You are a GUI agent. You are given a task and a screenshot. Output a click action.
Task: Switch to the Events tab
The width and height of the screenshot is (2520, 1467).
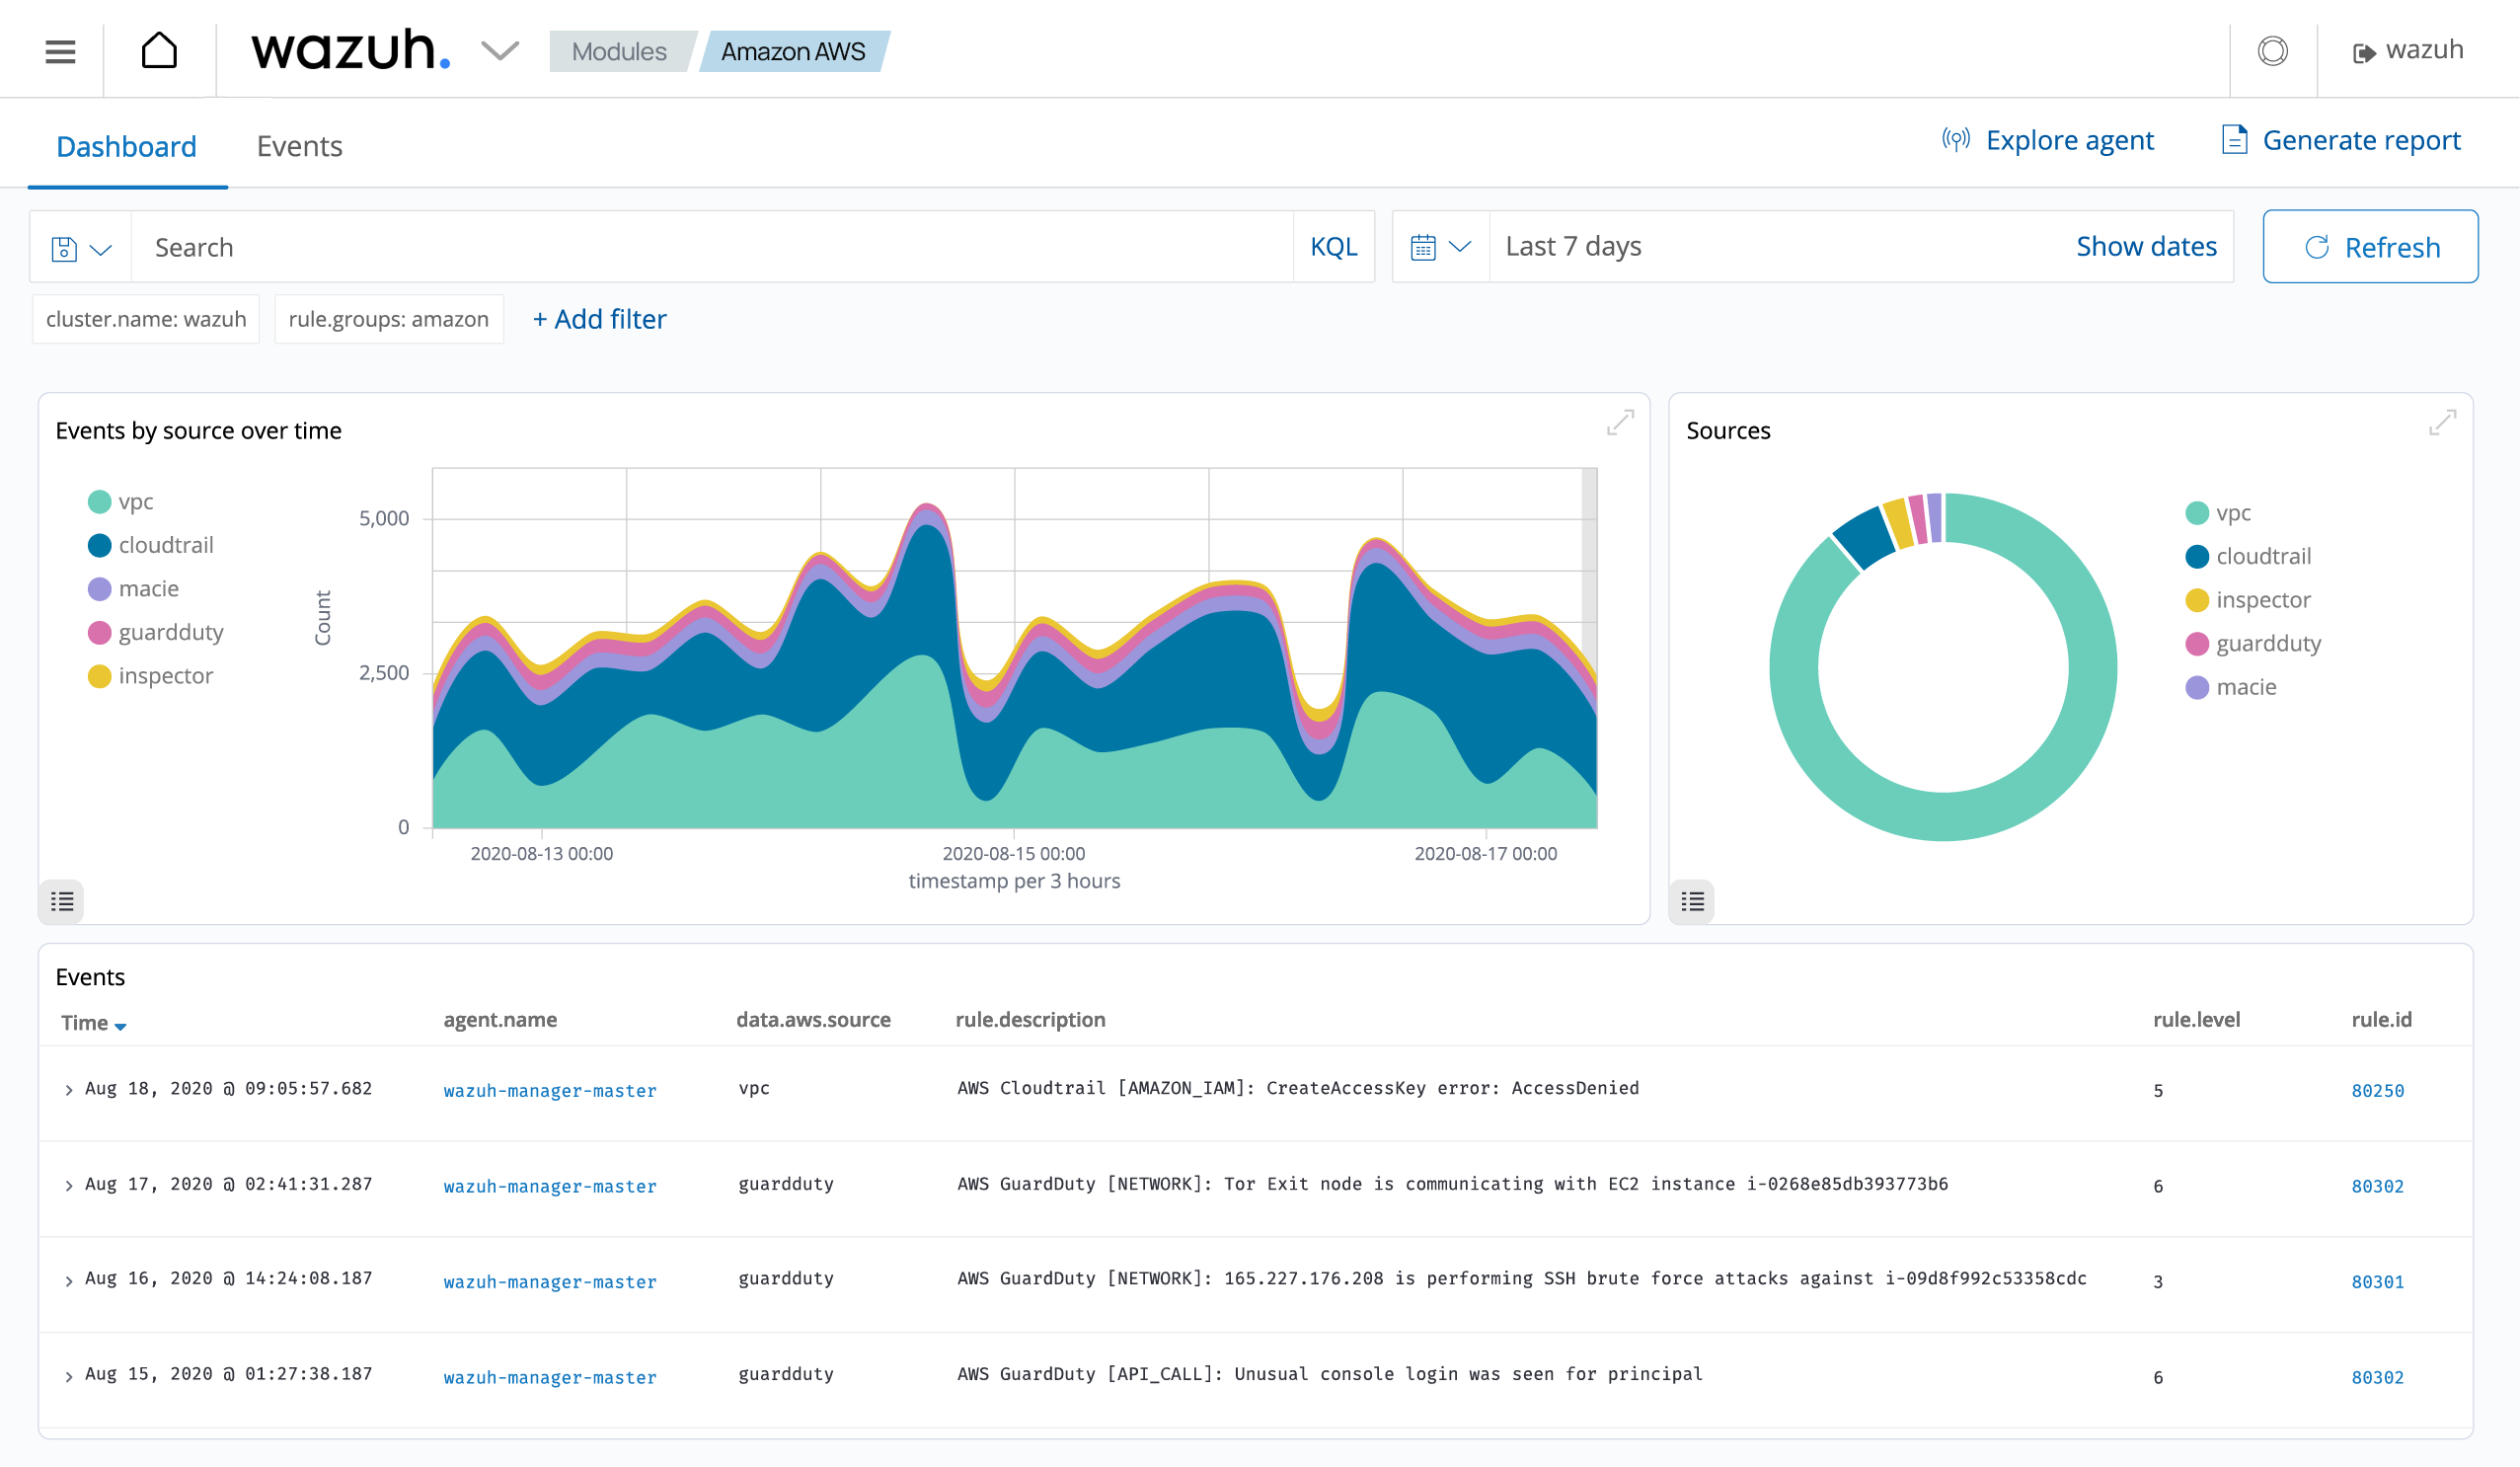tap(299, 146)
